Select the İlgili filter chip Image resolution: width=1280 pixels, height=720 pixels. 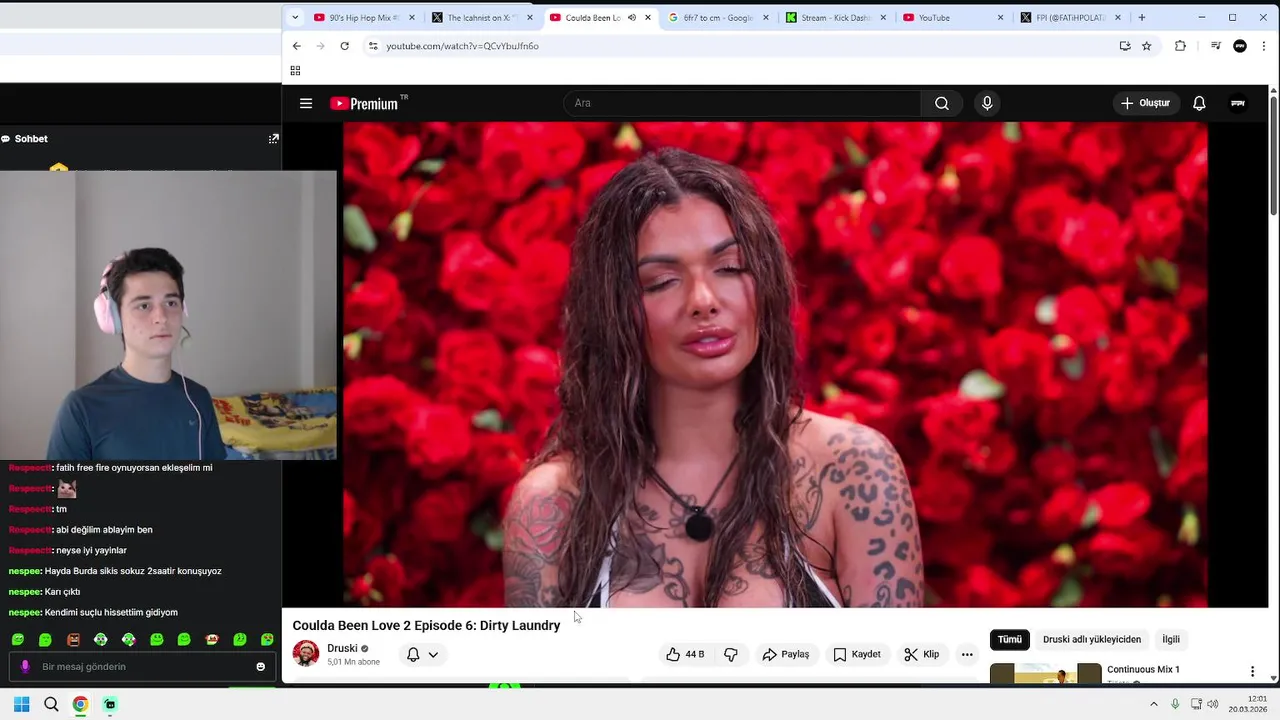(x=1171, y=639)
